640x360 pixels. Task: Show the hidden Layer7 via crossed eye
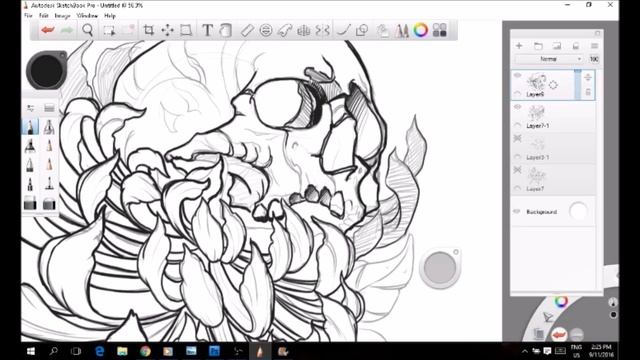(x=518, y=170)
